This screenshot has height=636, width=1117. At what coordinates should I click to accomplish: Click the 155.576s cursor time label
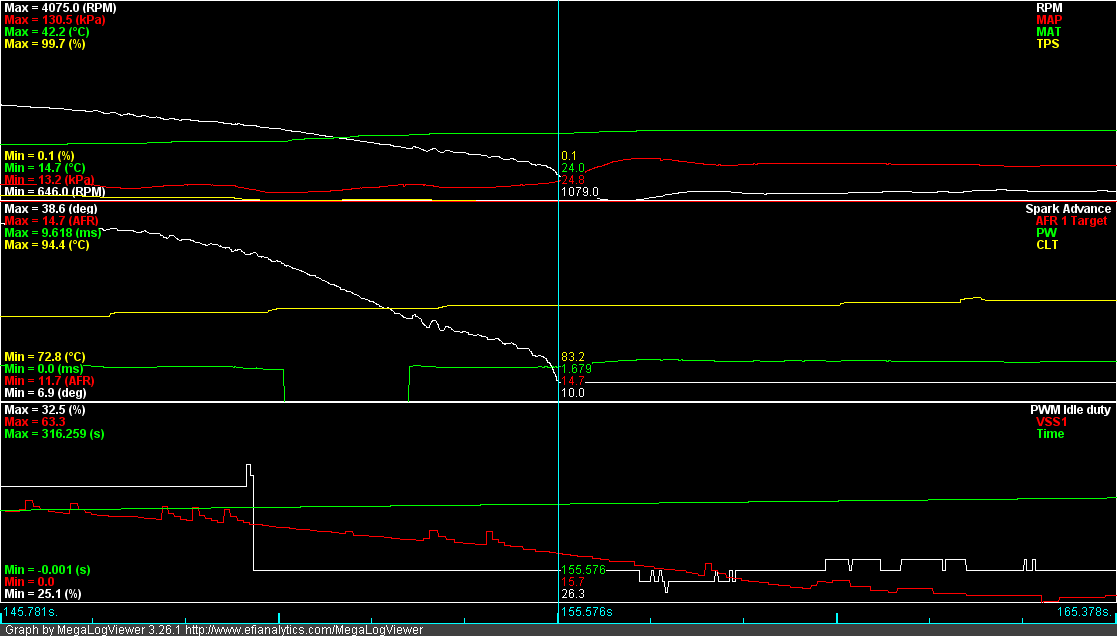pyautogui.click(x=586, y=612)
